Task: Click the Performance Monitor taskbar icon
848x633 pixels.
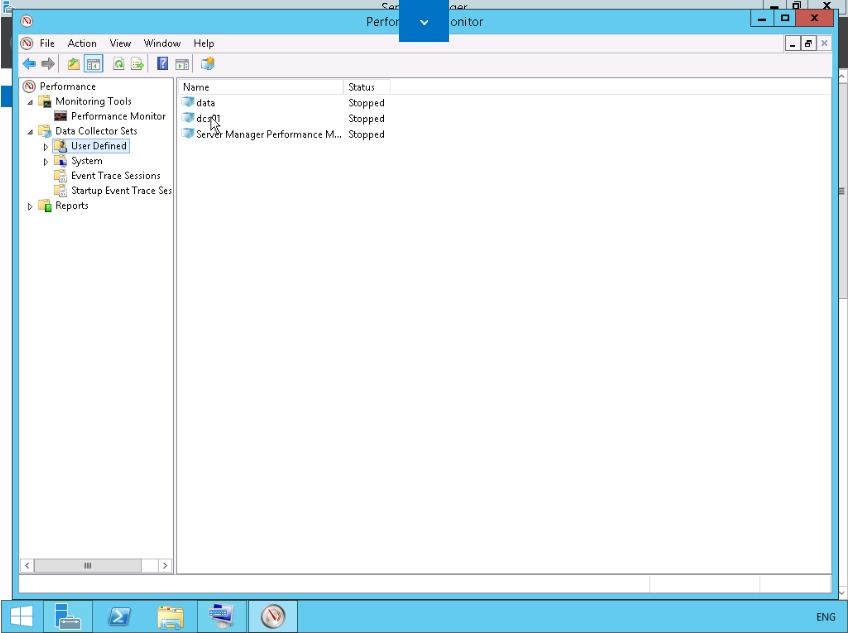Action: coord(273,616)
